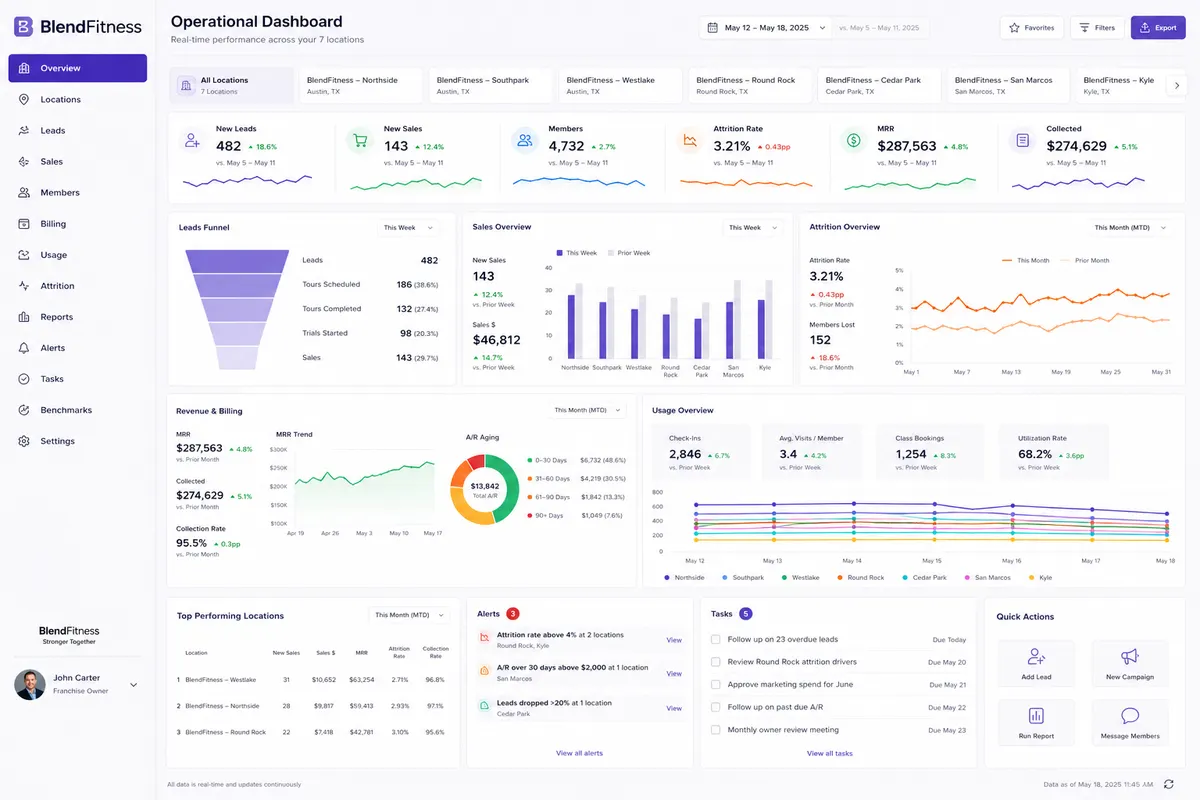This screenshot has height=800, width=1200.
Task: Click the Leads icon in sidebar
Action: click(24, 130)
